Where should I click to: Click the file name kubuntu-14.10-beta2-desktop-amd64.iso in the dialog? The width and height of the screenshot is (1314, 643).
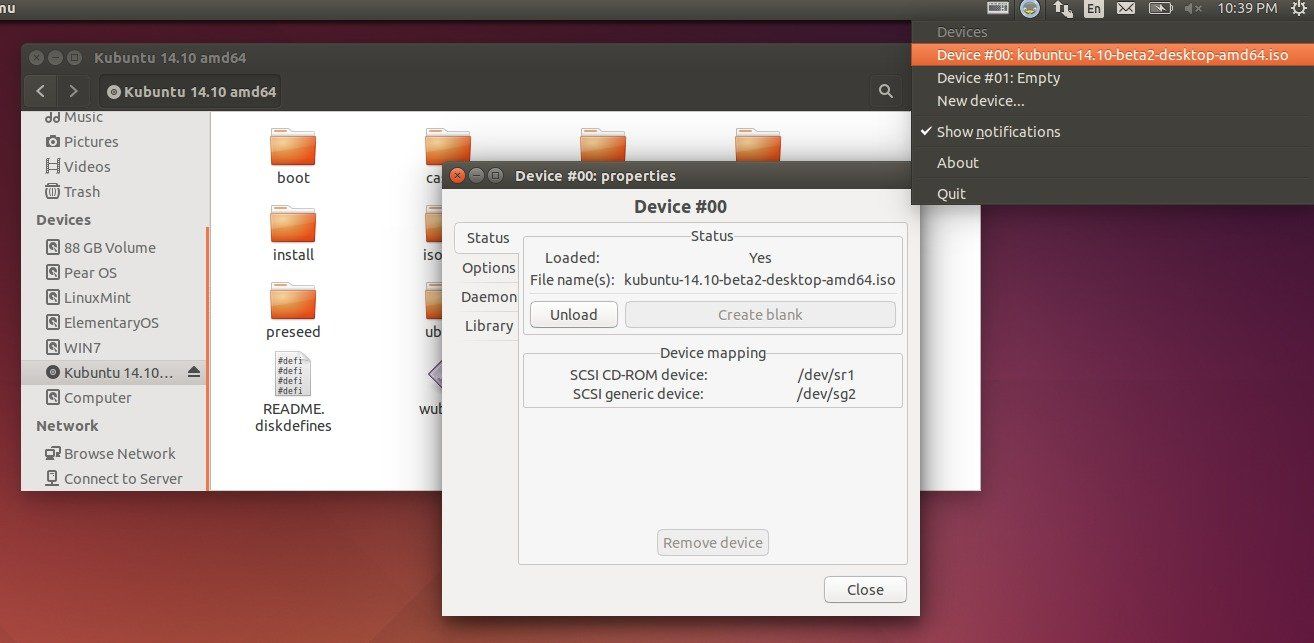(x=759, y=280)
